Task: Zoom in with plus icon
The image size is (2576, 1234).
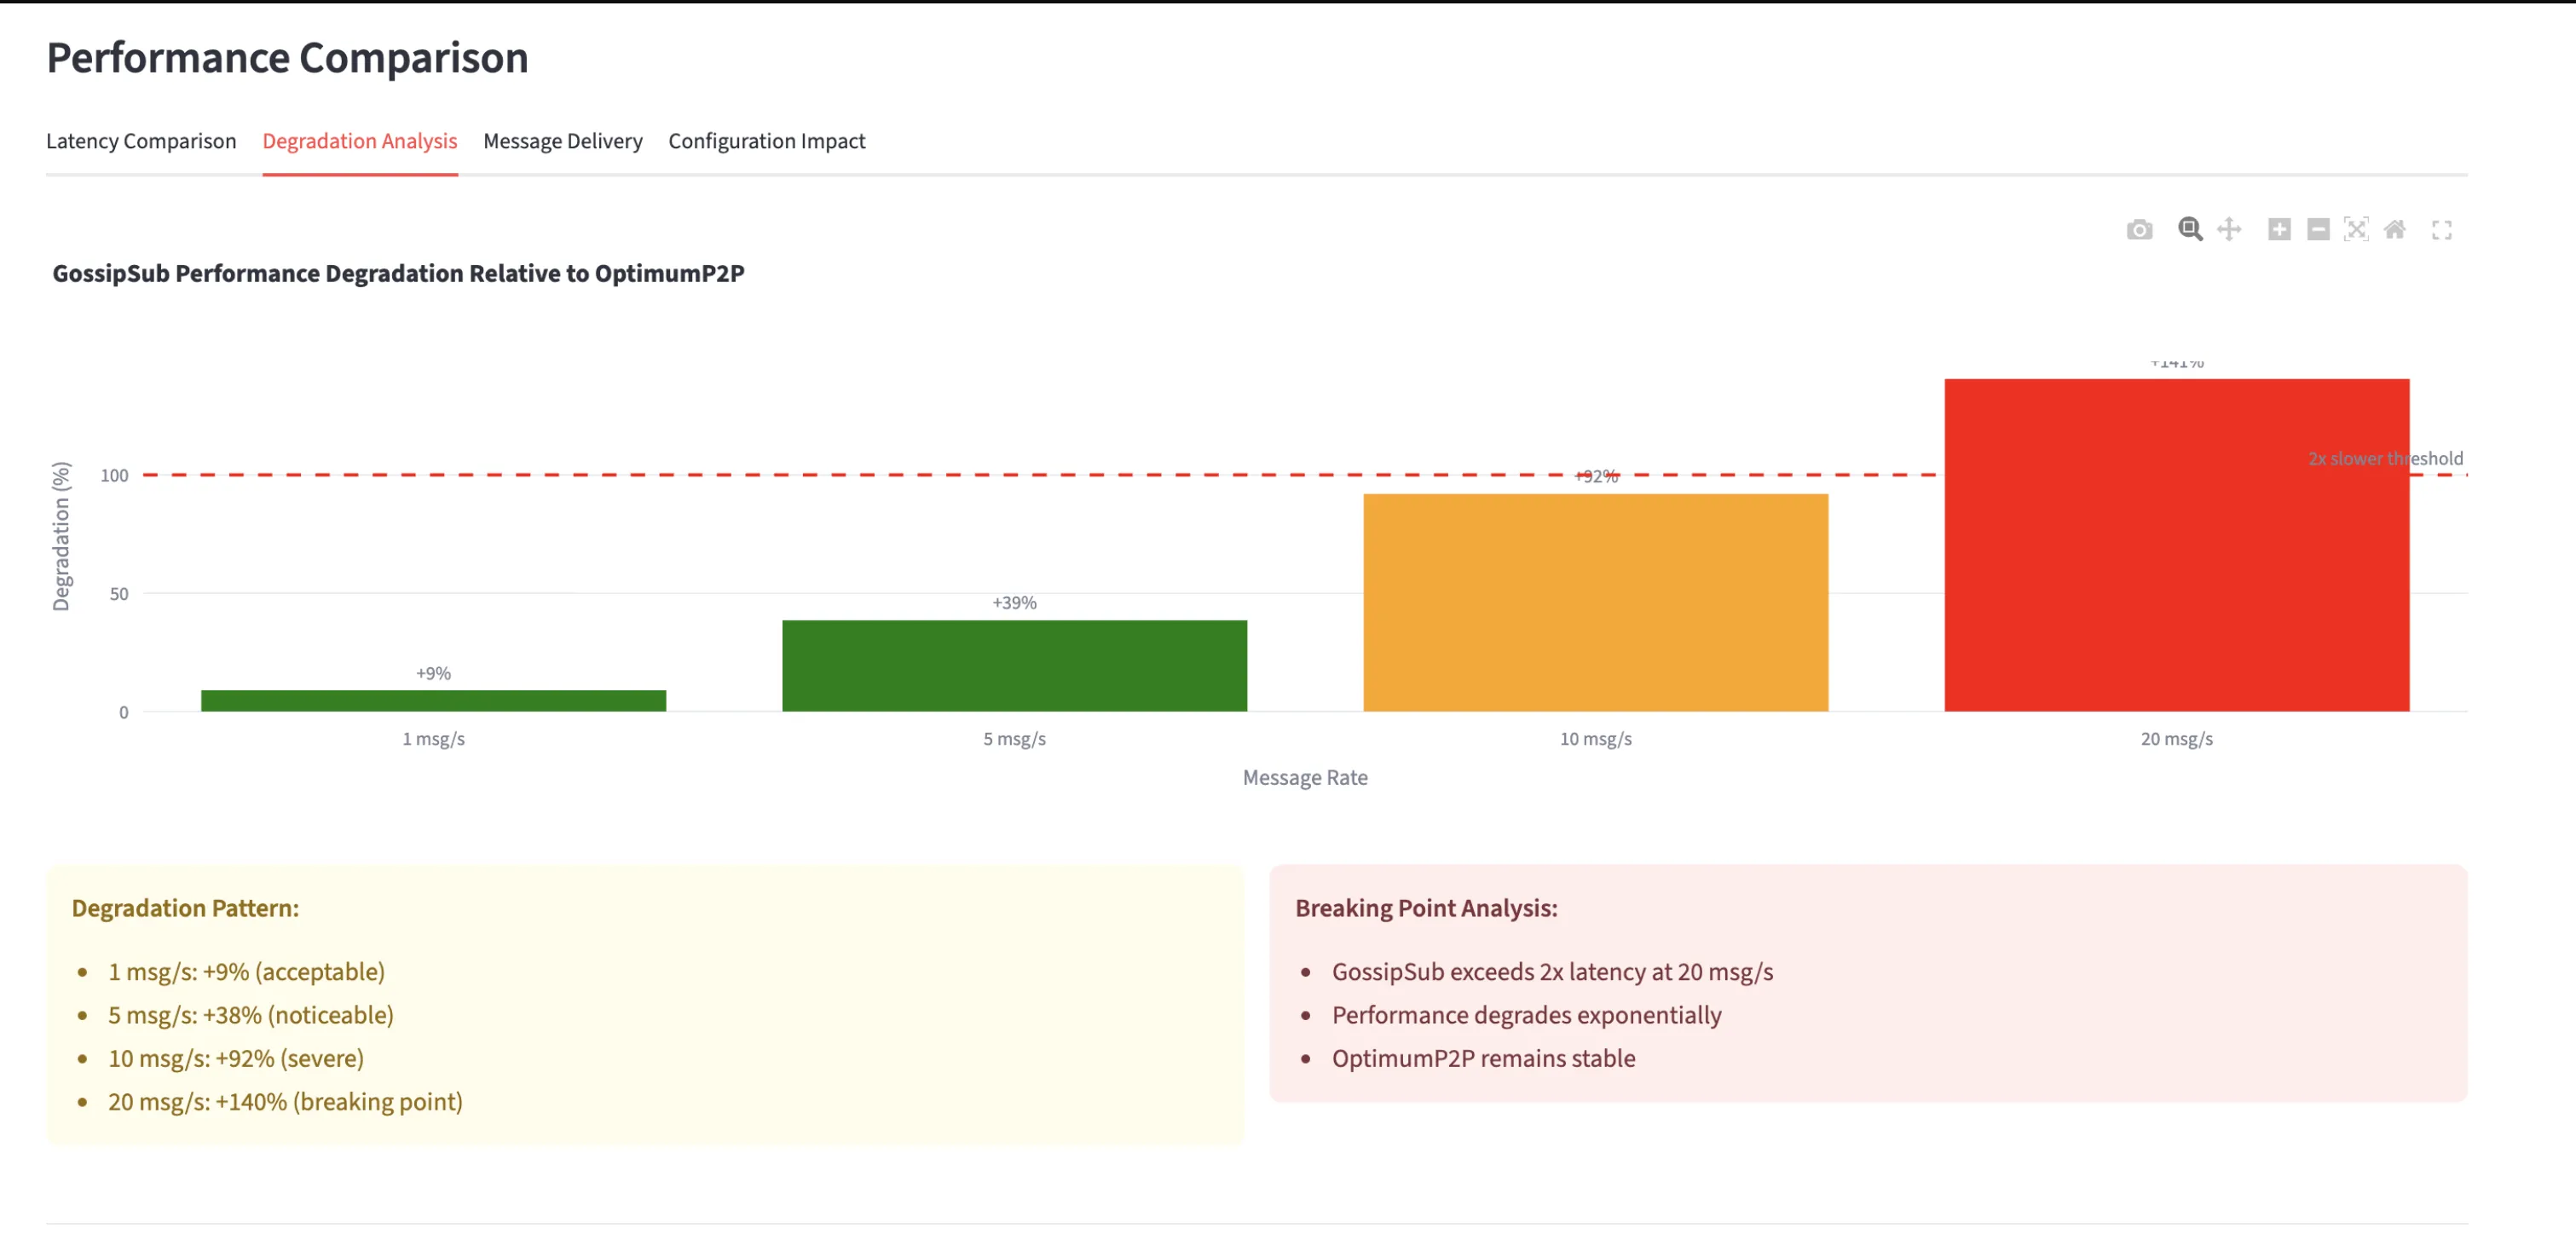Action: 2279,230
